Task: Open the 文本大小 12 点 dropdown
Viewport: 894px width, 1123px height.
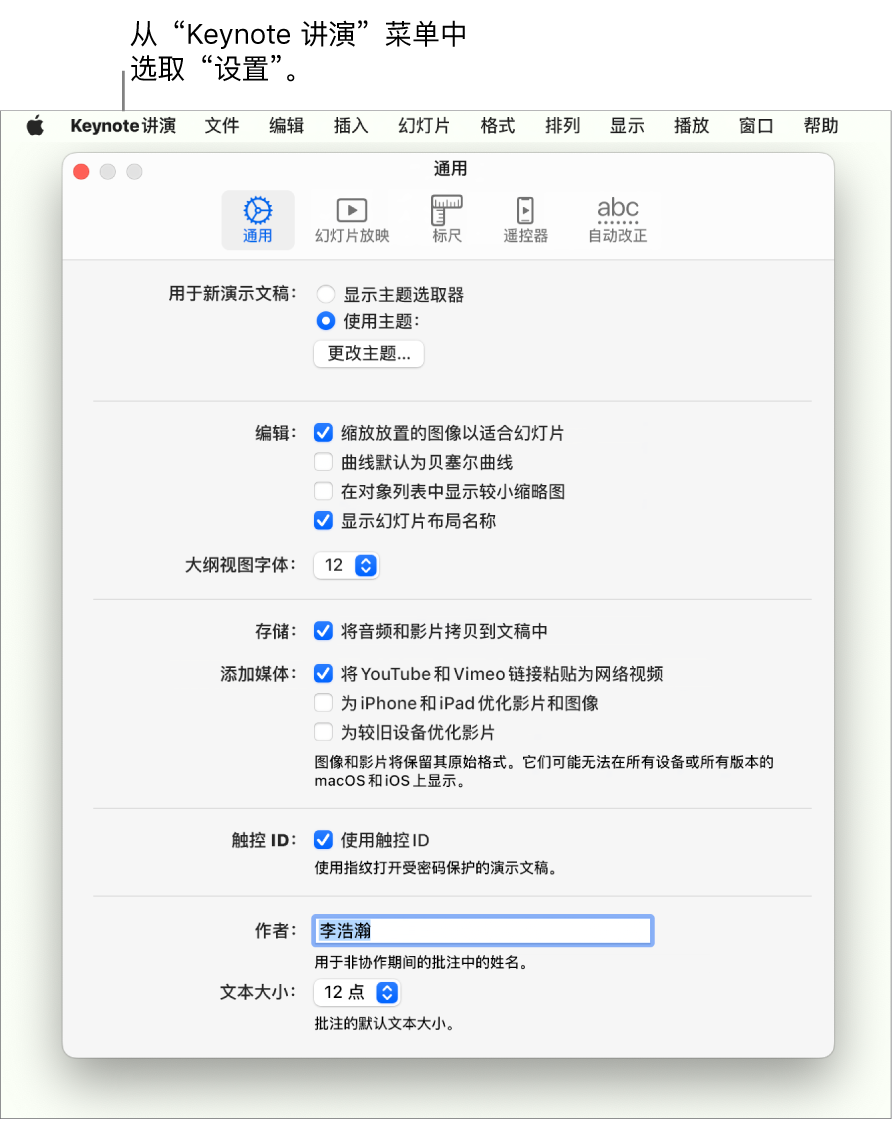Action: click(x=357, y=992)
